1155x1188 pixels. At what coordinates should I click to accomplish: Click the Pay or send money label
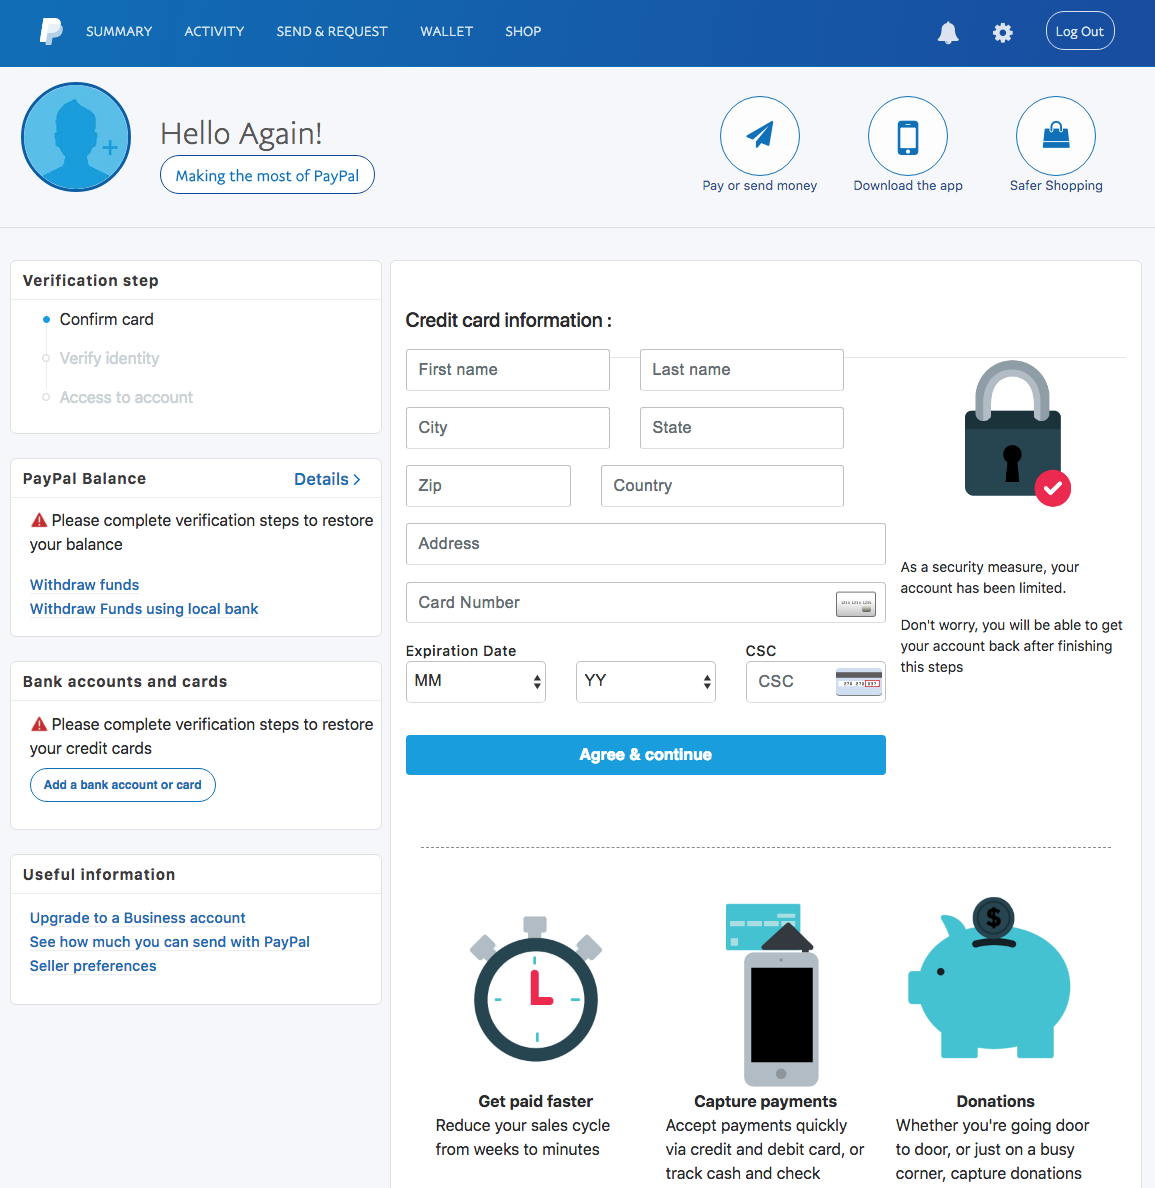(759, 186)
